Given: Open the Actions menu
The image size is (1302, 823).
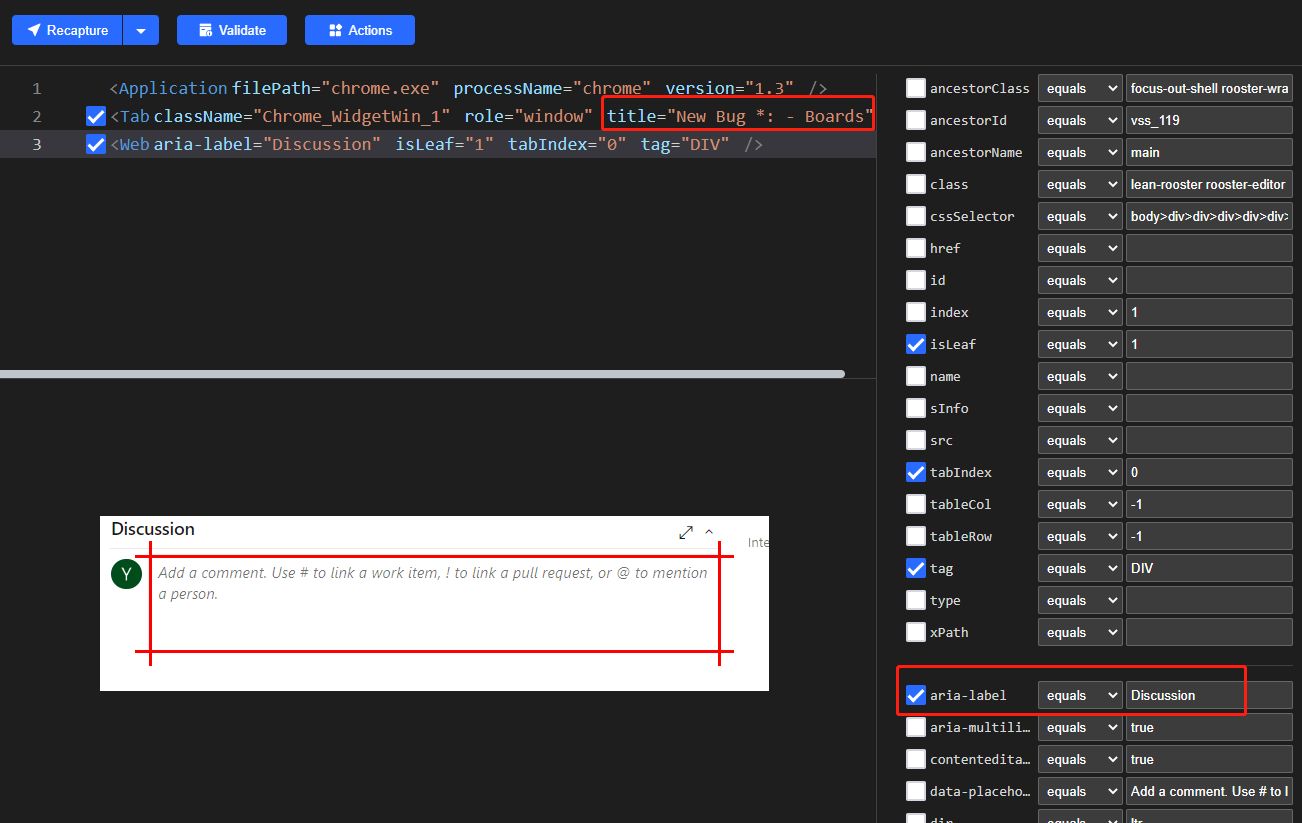Looking at the screenshot, I should pos(360,30).
